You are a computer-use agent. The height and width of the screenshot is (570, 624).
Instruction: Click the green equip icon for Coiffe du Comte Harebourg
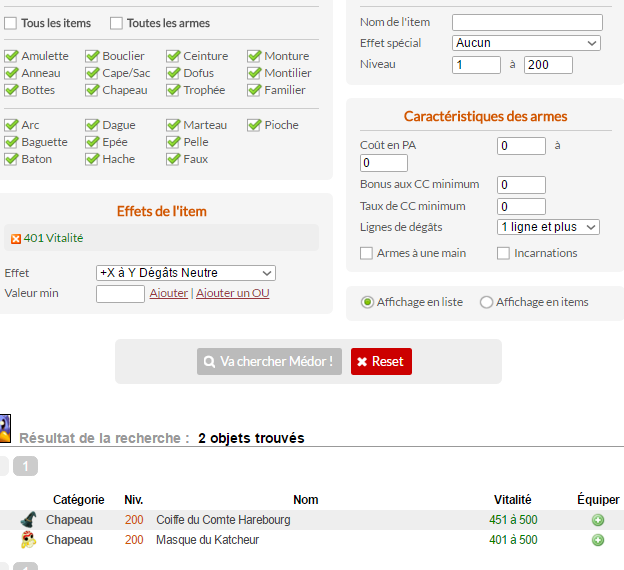[x=598, y=521]
